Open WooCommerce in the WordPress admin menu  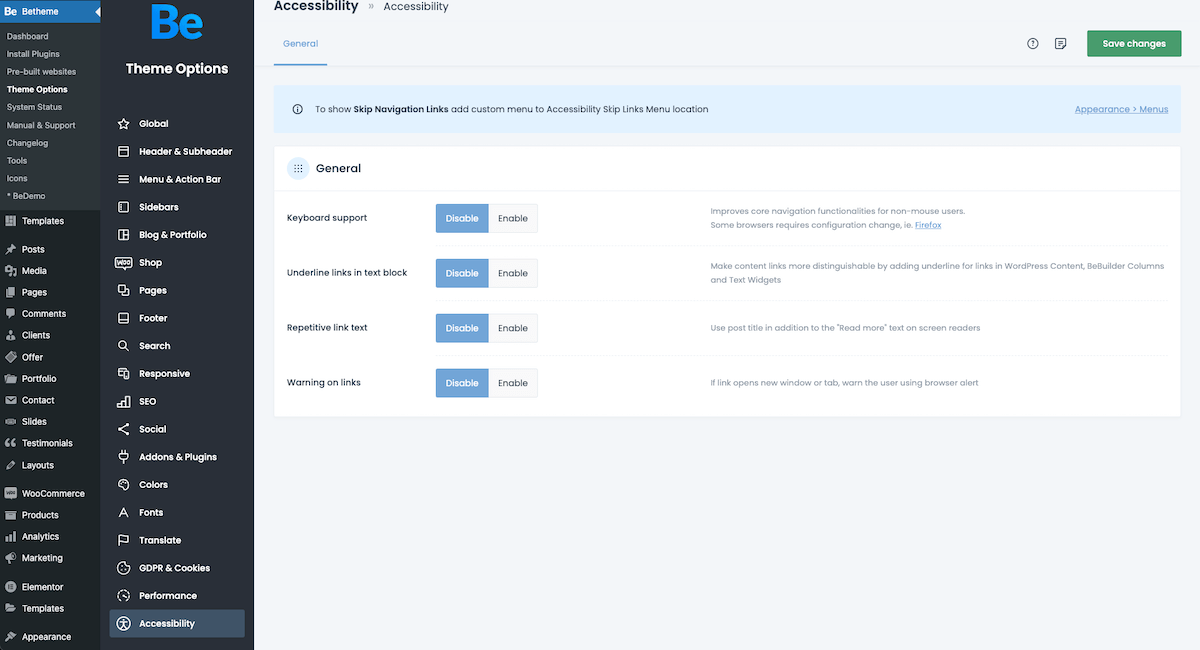tap(53, 493)
